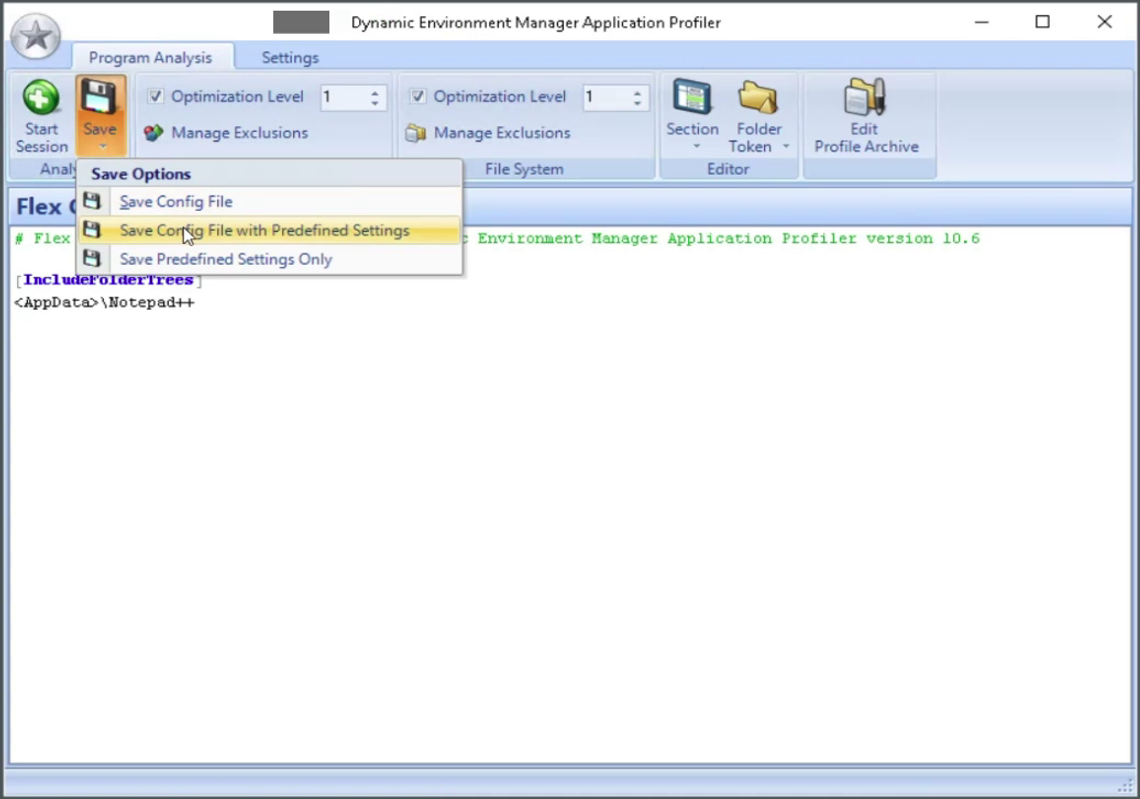
Task: Expand the Save button dropdown arrow
Action: (x=100, y=145)
